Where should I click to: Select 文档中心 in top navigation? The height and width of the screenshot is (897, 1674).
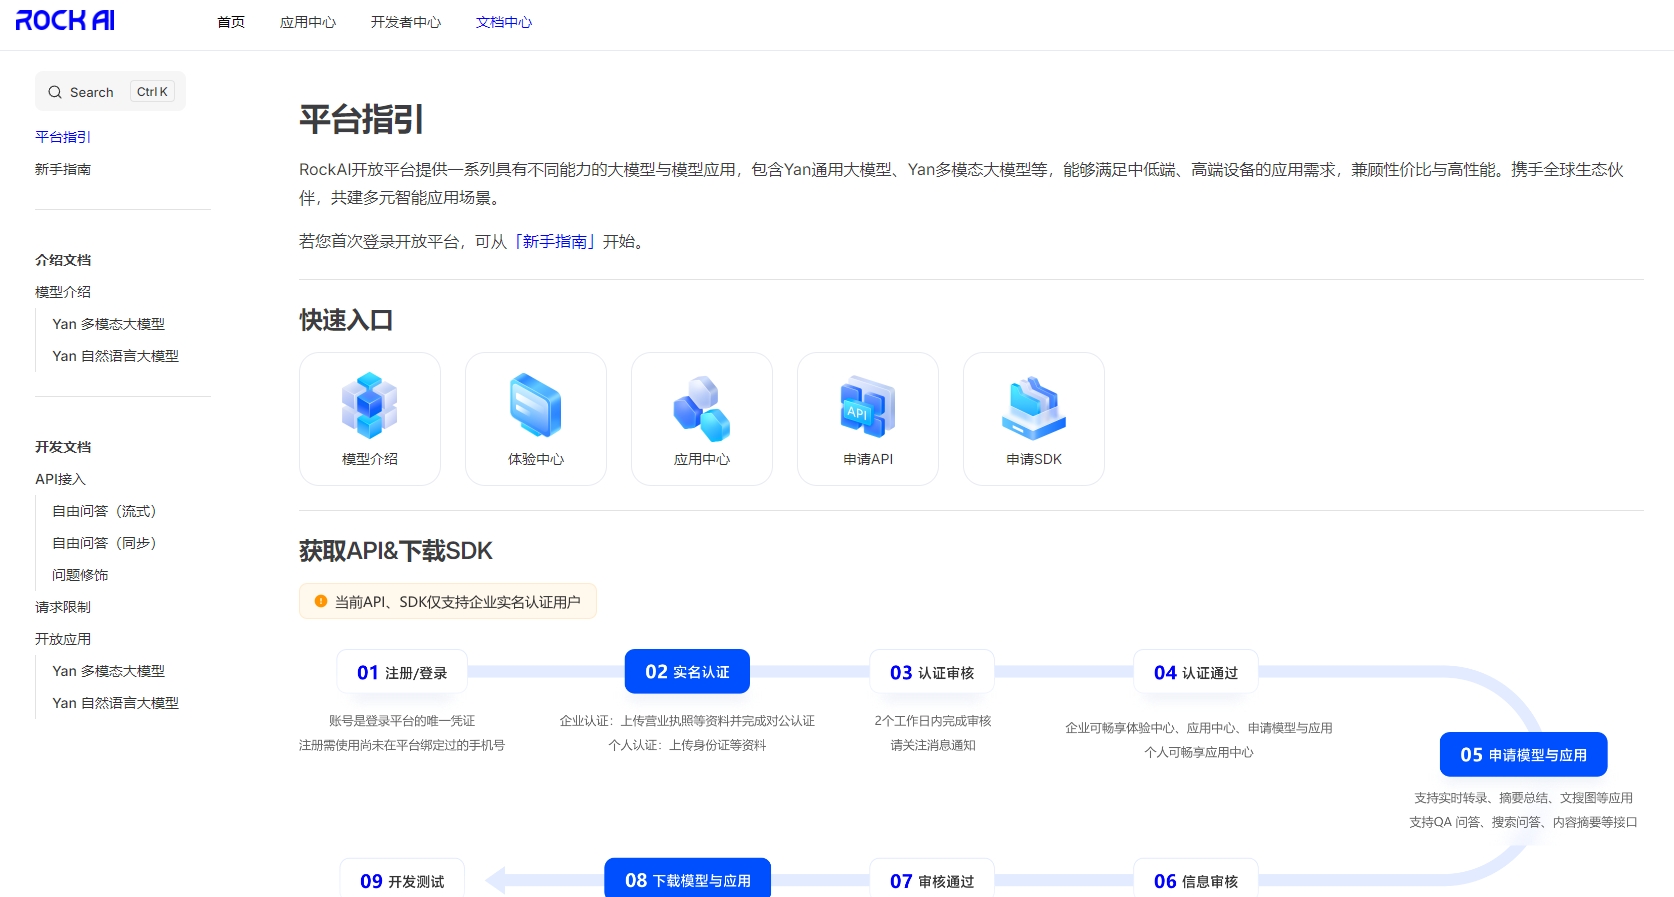[x=504, y=22]
